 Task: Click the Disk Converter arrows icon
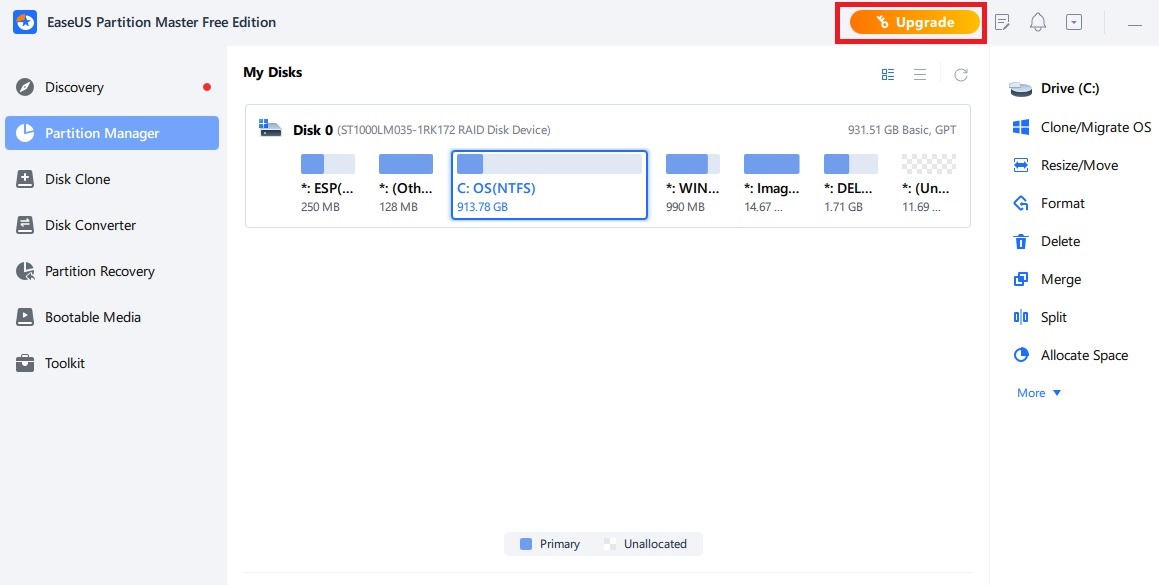click(x=25, y=225)
